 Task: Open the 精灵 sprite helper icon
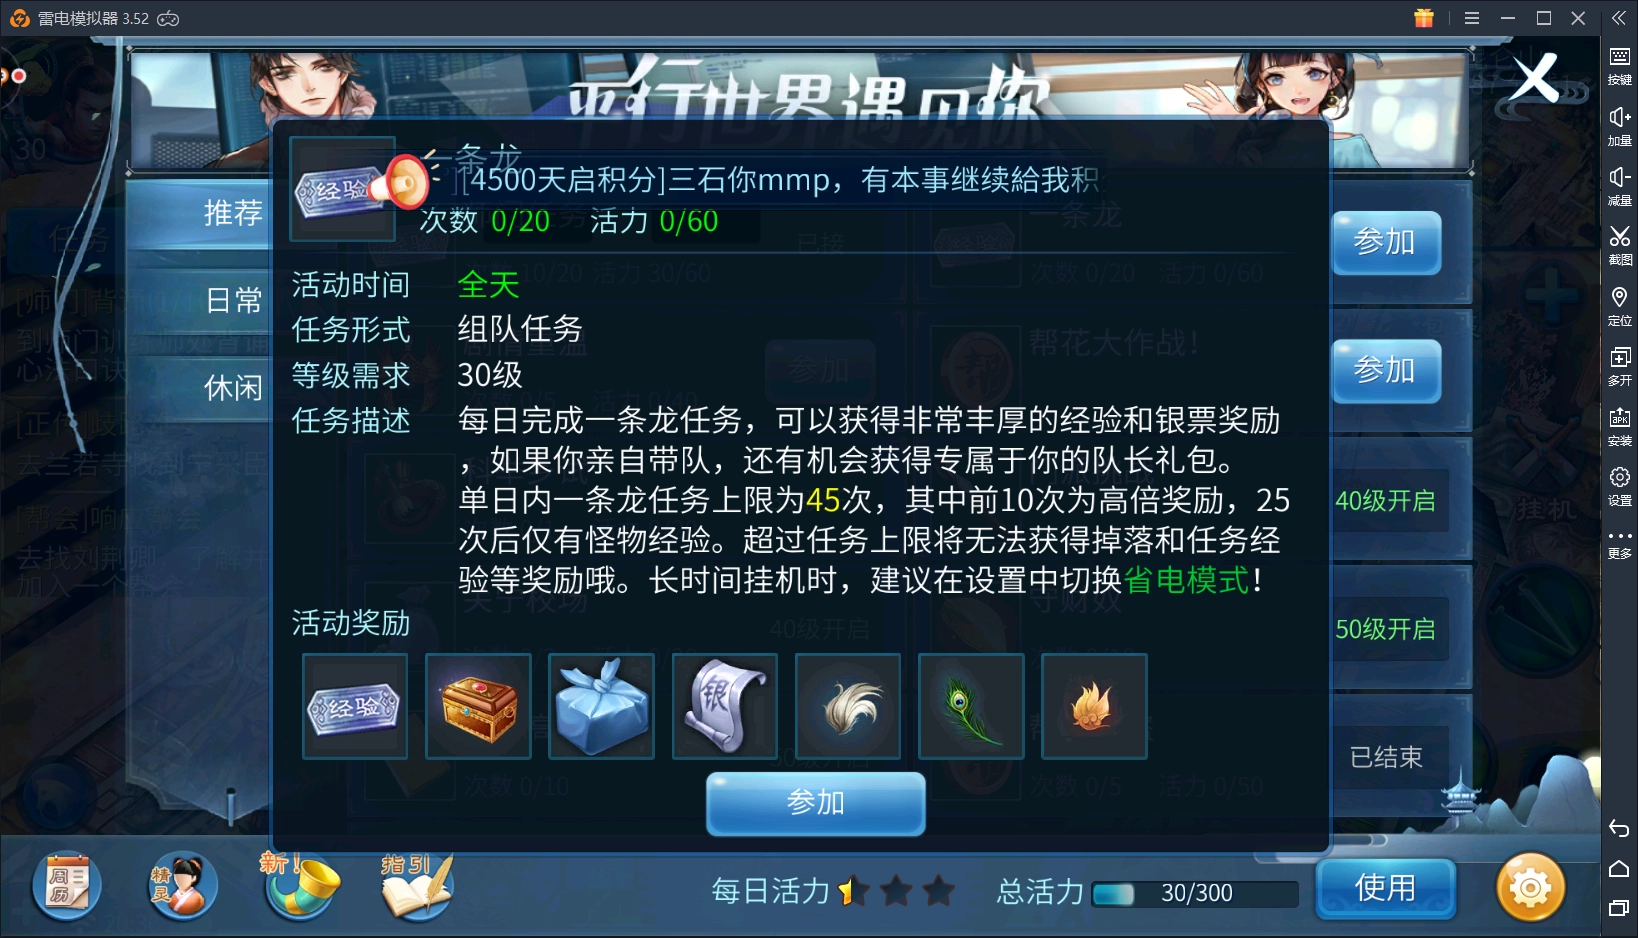[x=182, y=886]
